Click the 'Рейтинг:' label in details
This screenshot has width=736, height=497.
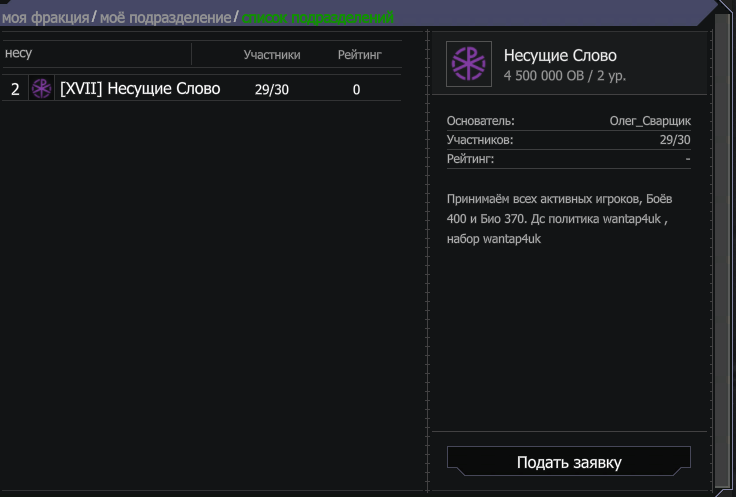470,159
